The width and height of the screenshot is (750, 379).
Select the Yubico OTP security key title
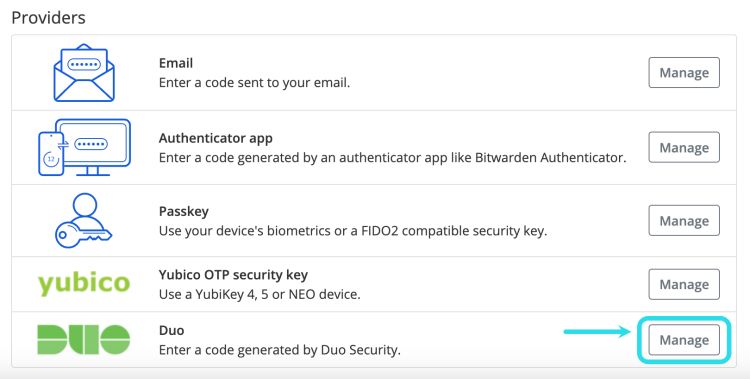coord(233,275)
